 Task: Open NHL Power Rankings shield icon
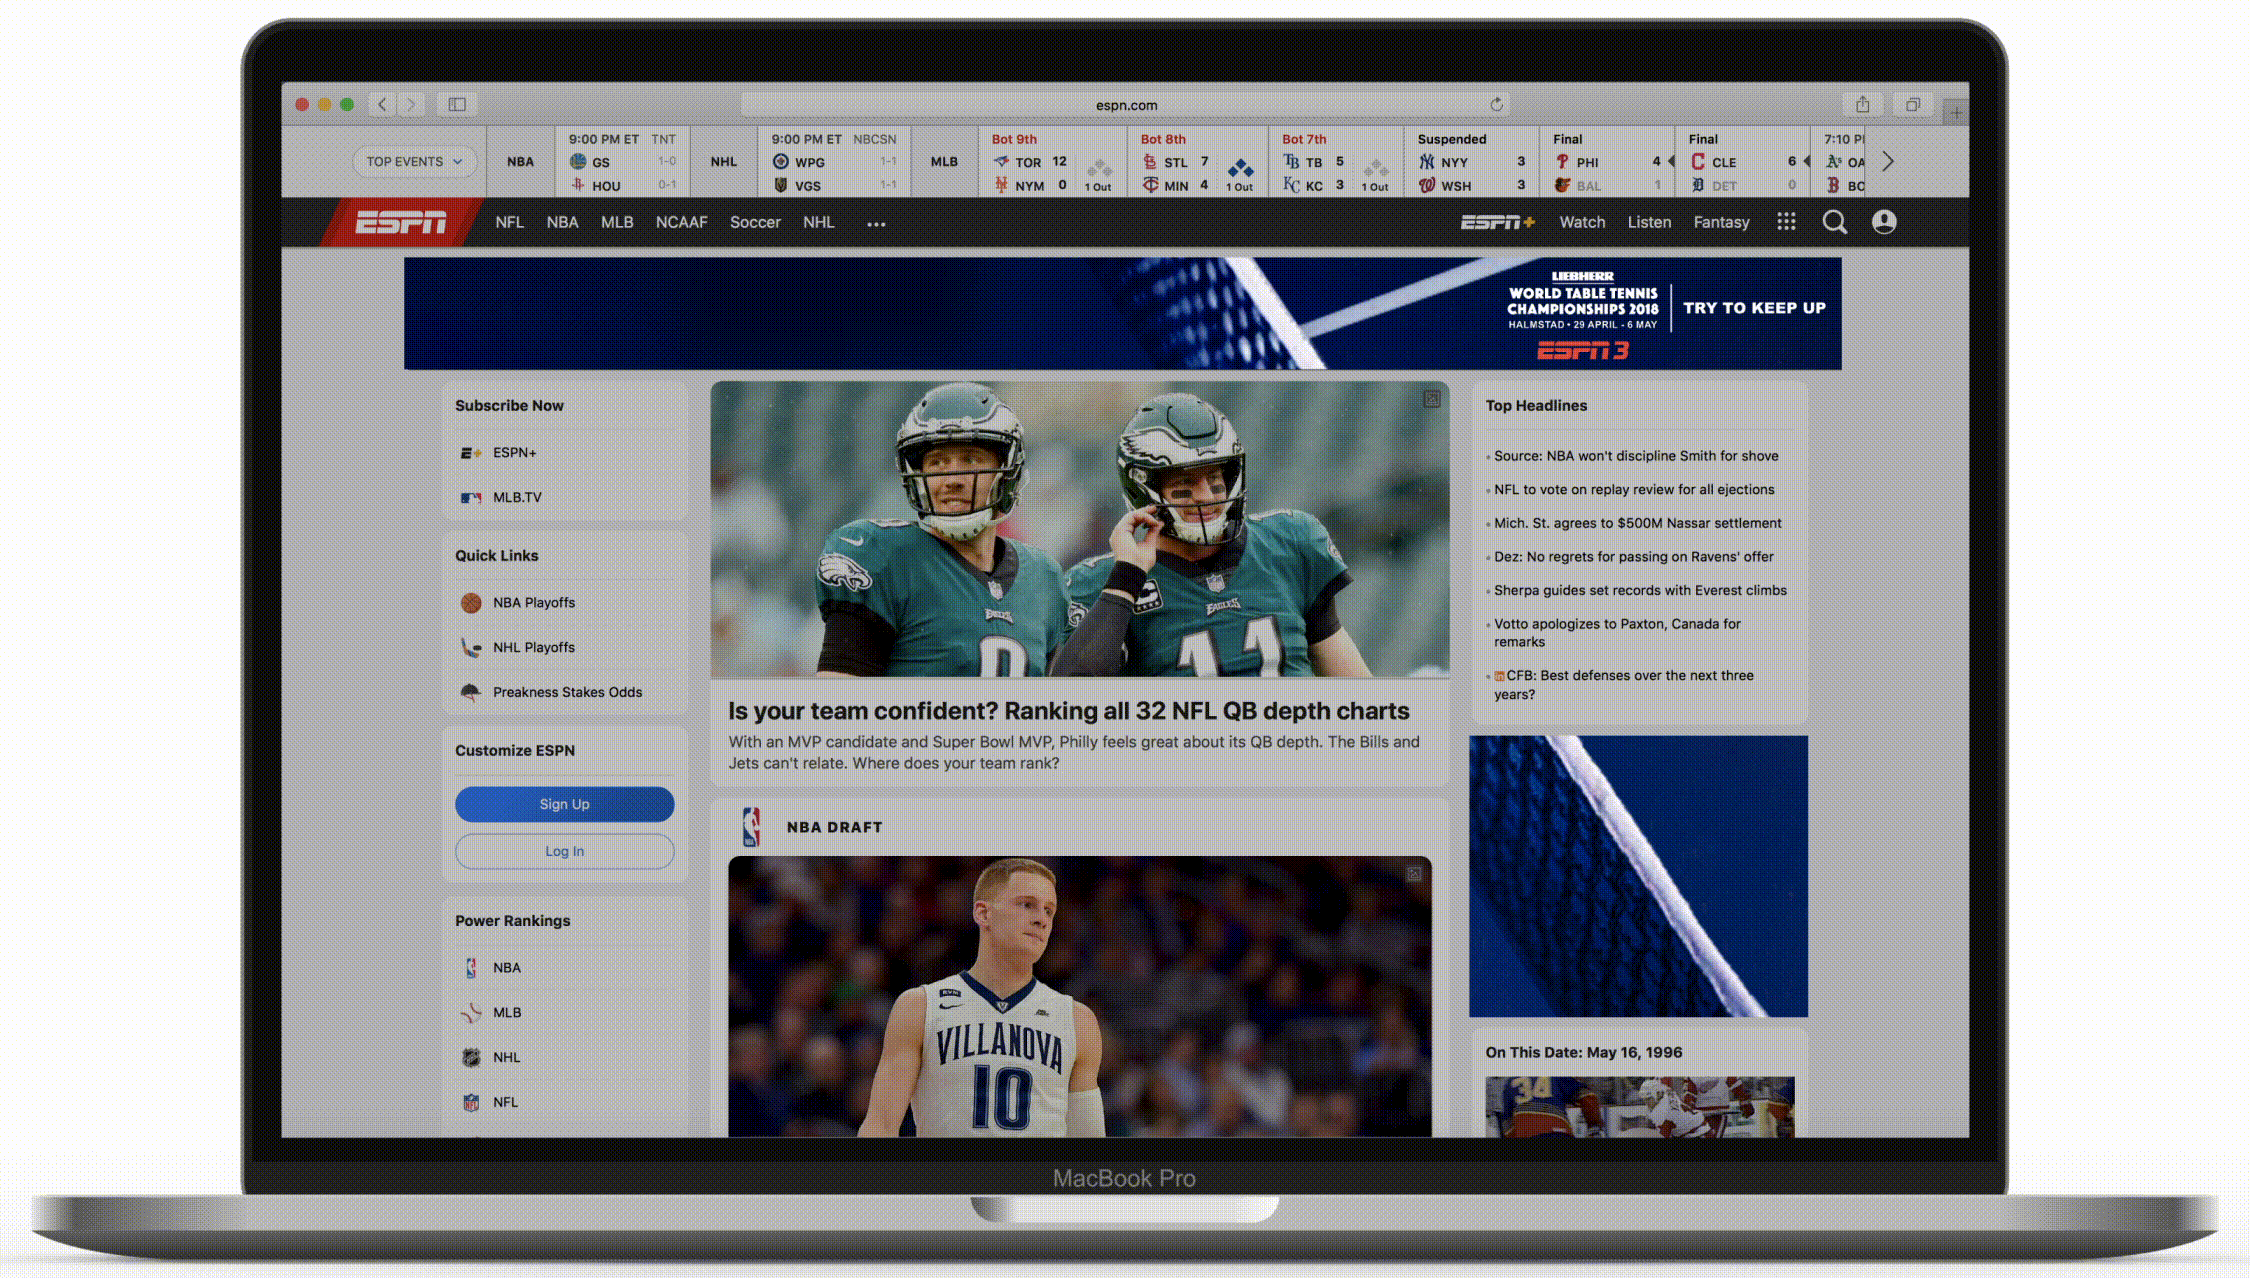pyautogui.click(x=470, y=1057)
